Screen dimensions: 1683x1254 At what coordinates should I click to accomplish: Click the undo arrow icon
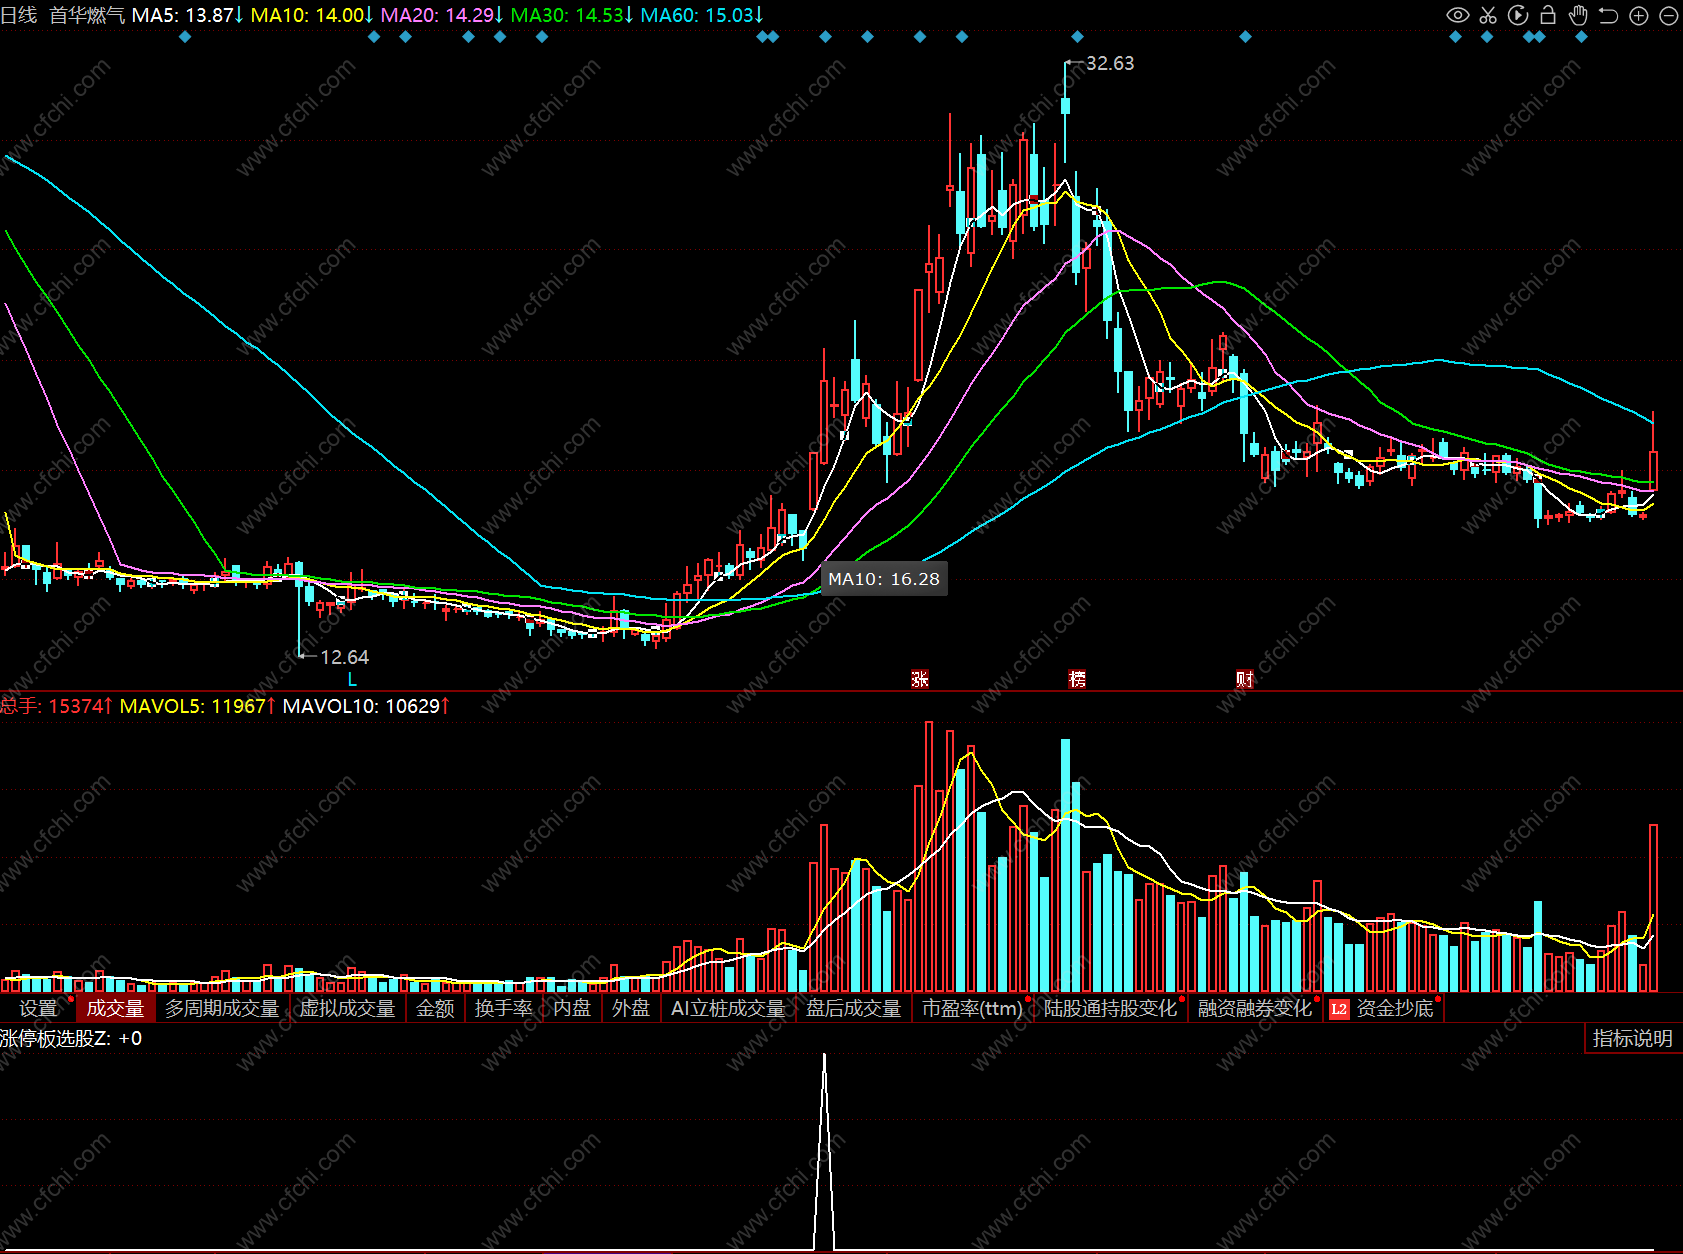[x=1608, y=15]
